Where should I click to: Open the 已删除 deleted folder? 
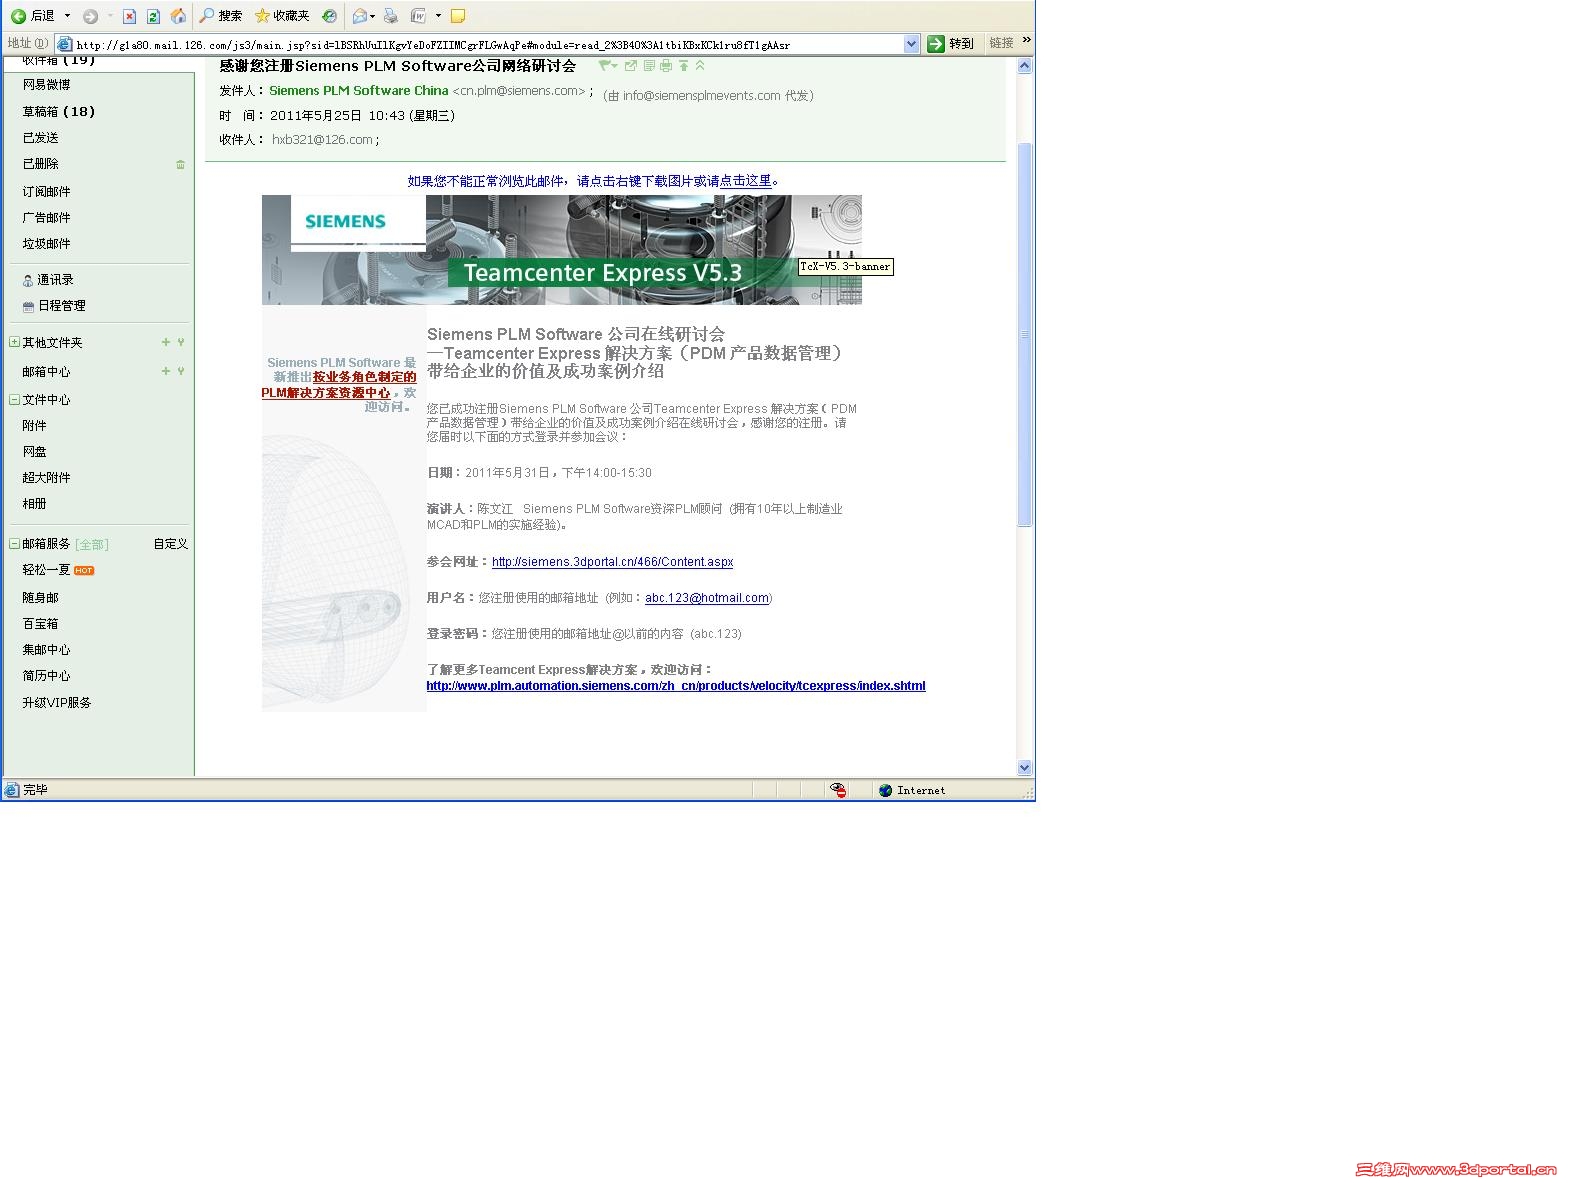(x=41, y=164)
